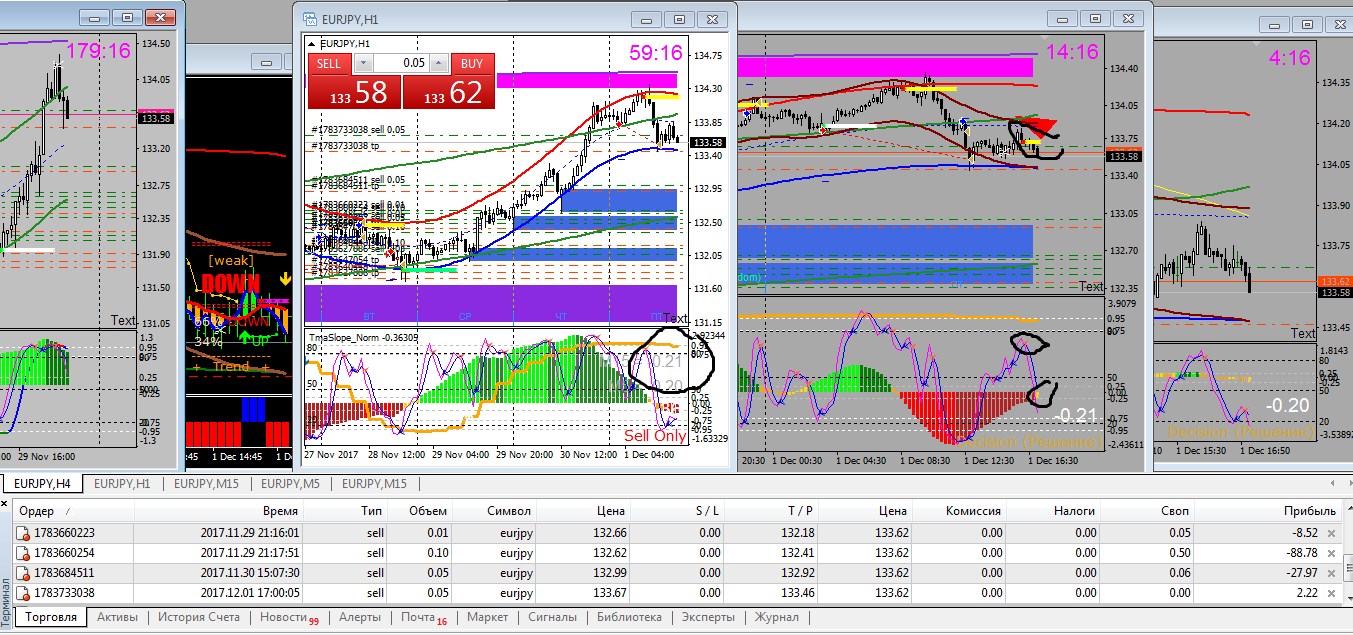
Task: Close order with profit -88.78 via x
Action: (1331, 553)
